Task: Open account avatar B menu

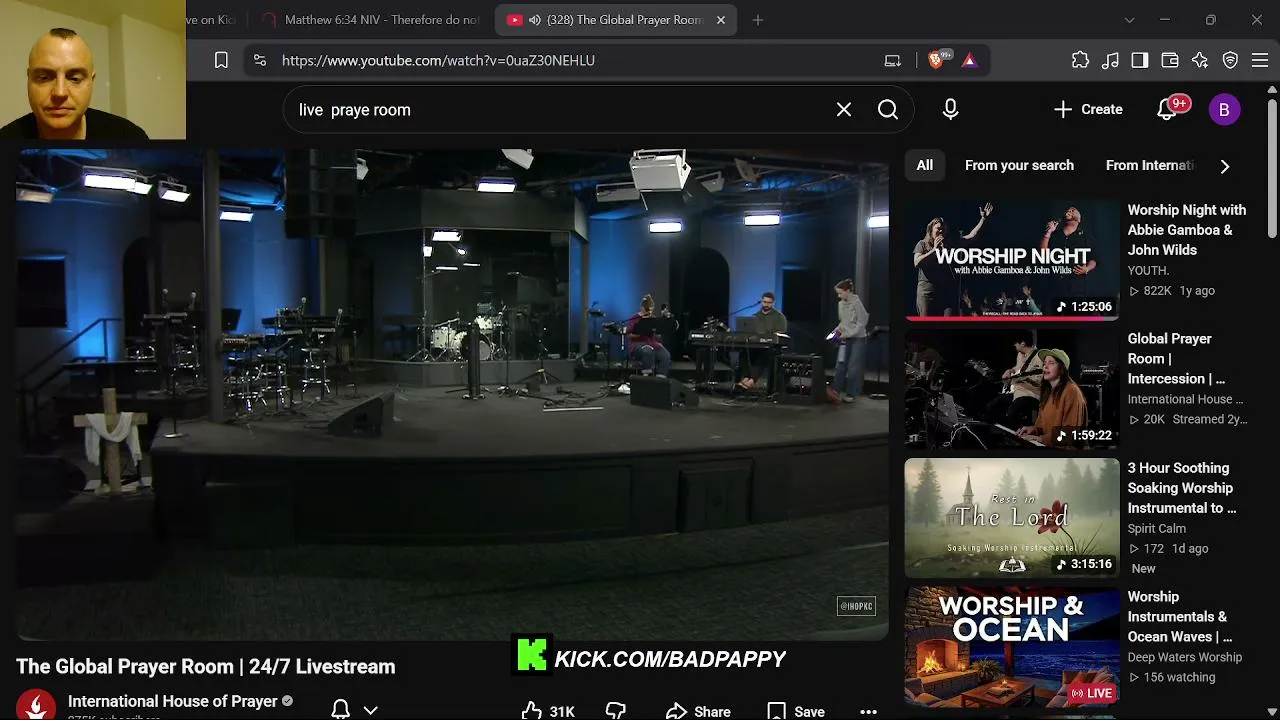Action: click(x=1224, y=110)
